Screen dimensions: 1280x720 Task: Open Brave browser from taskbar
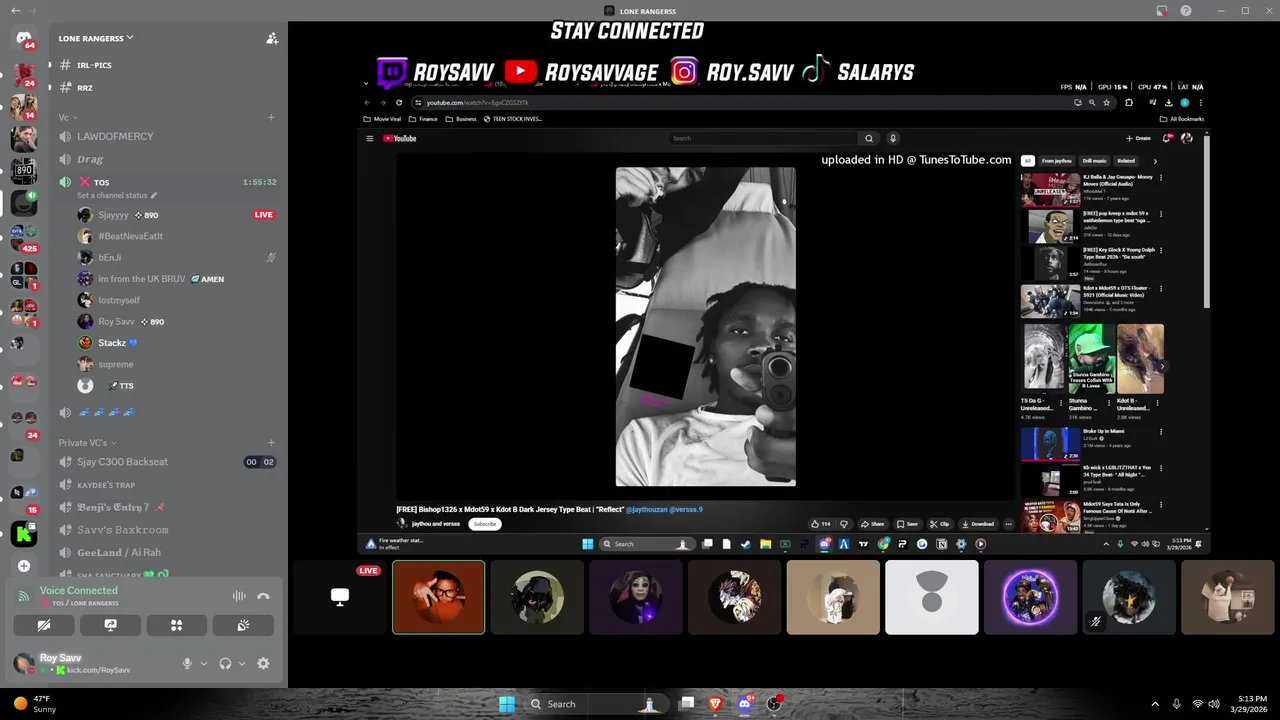point(715,704)
